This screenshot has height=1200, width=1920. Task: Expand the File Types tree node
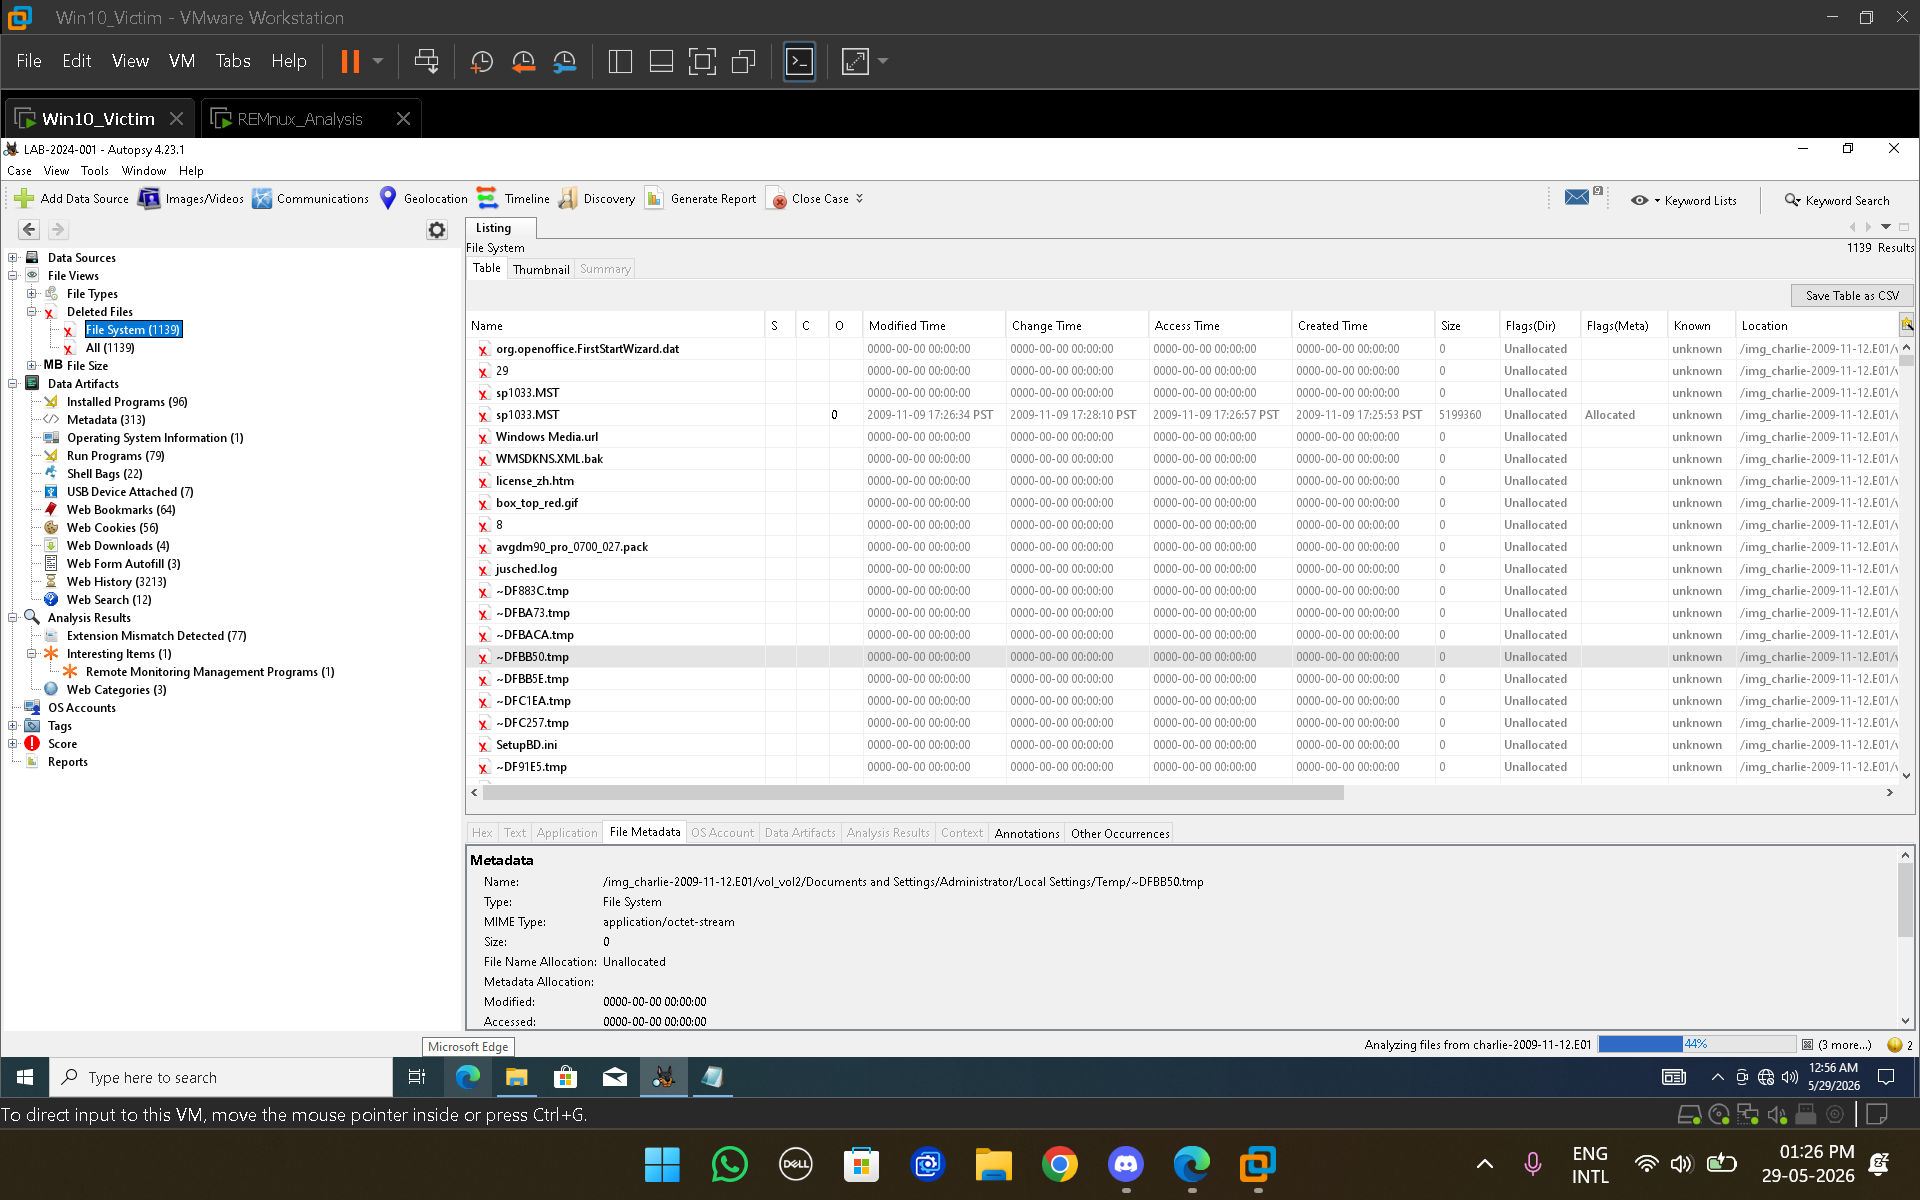tap(32, 294)
